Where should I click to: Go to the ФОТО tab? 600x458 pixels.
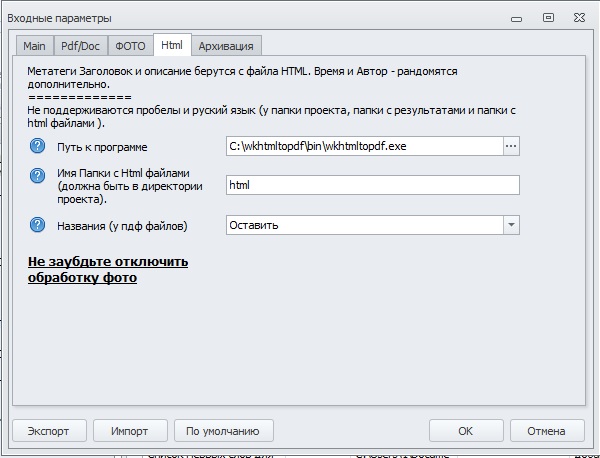(130, 46)
